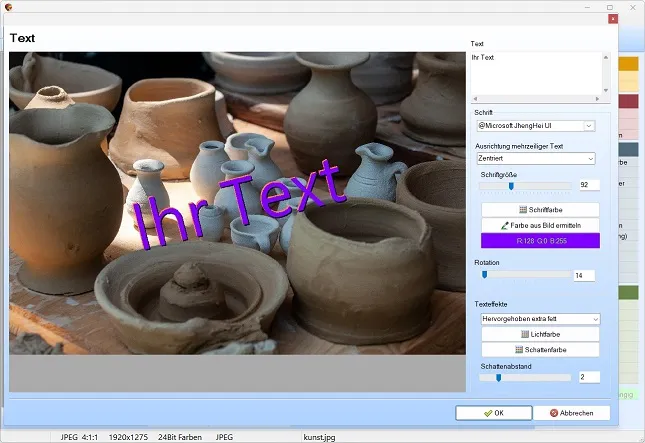Viewport: 645px width, 443px height.
Task: Click into the Ihr Text text box
Action: (536, 74)
